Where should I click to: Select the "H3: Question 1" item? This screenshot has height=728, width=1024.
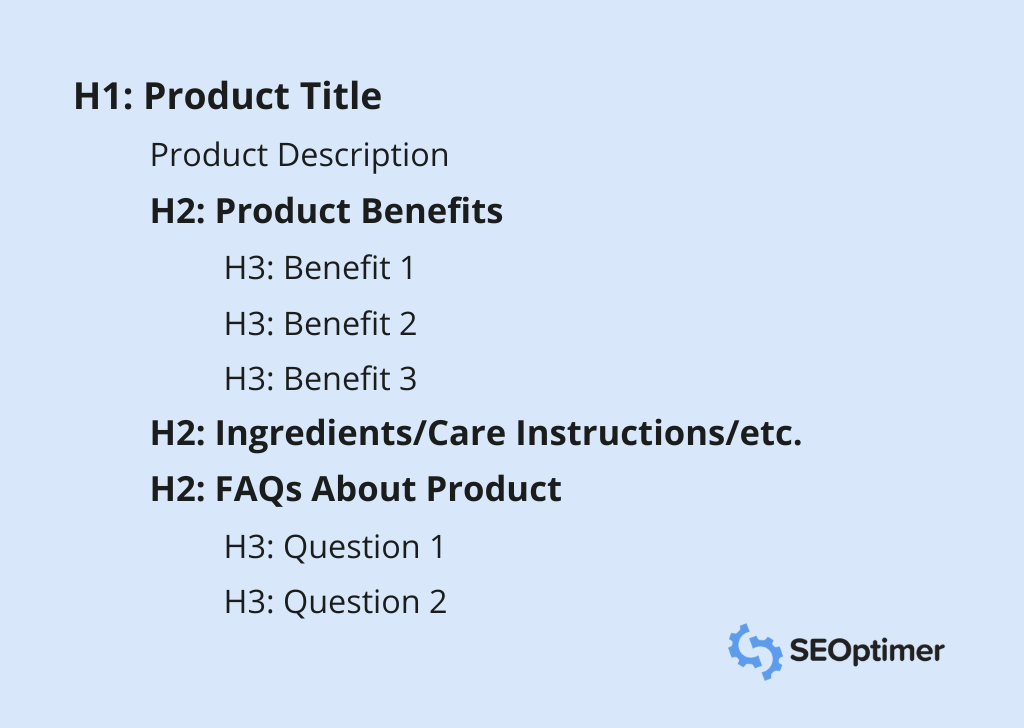334,547
